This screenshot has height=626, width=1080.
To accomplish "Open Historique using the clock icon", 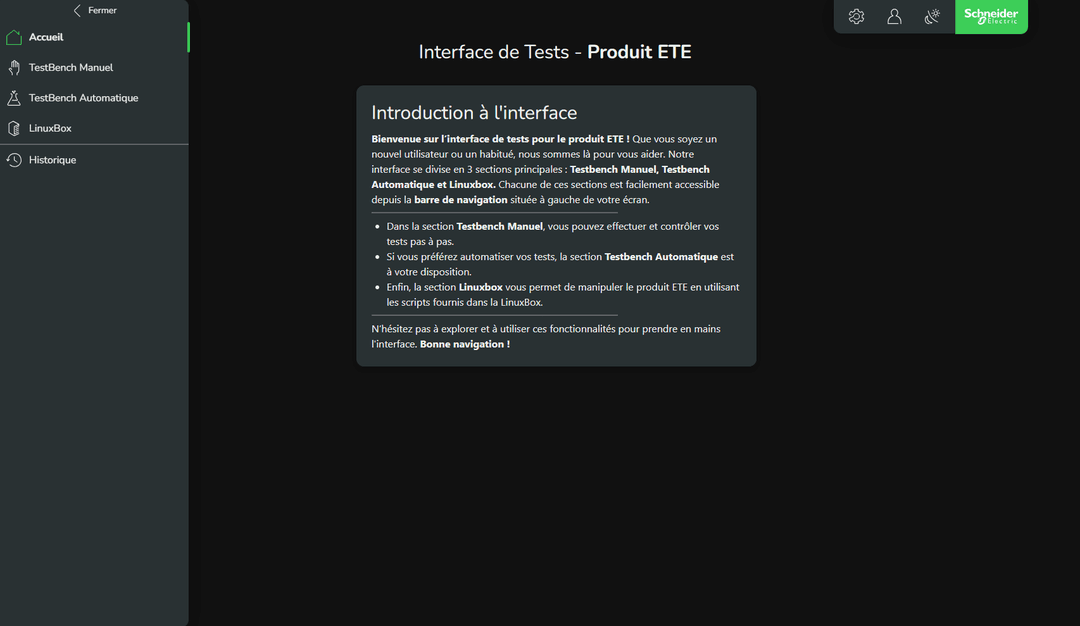I will tap(12, 160).
